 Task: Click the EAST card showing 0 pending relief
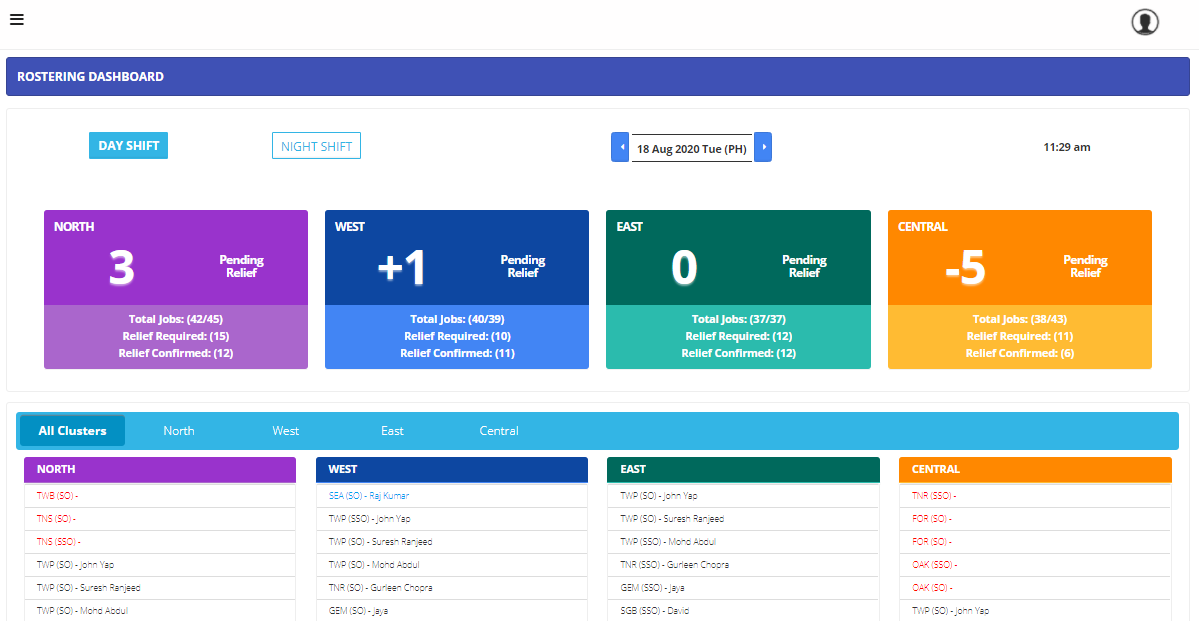738,289
